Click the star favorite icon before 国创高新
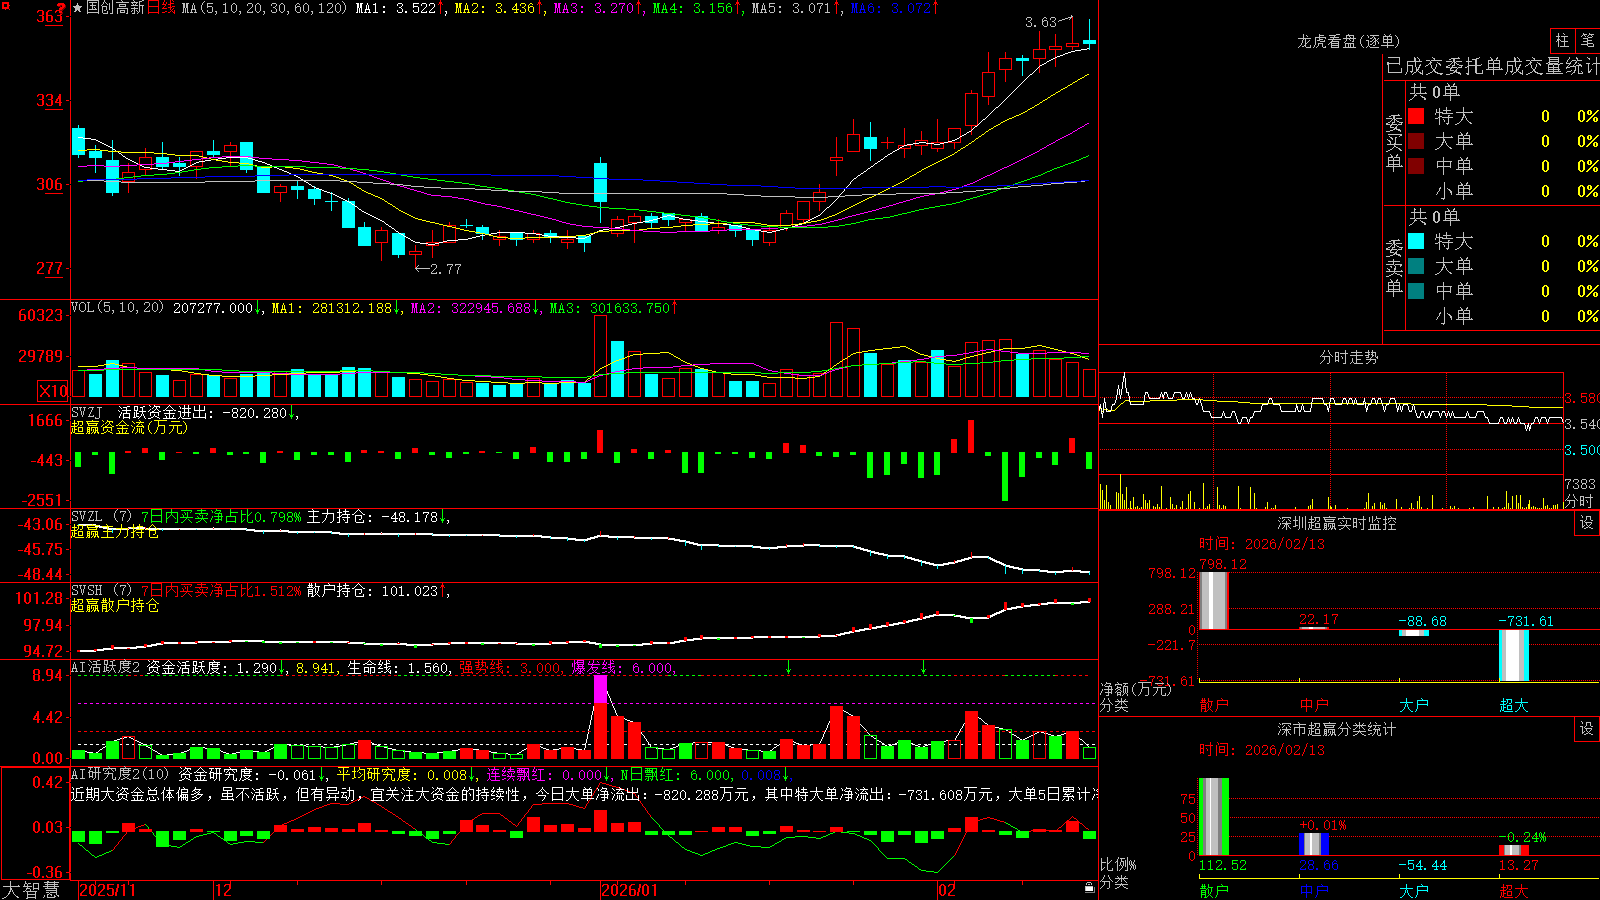Image resolution: width=1600 pixels, height=900 pixels. pyautogui.click(x=78, y=8)
